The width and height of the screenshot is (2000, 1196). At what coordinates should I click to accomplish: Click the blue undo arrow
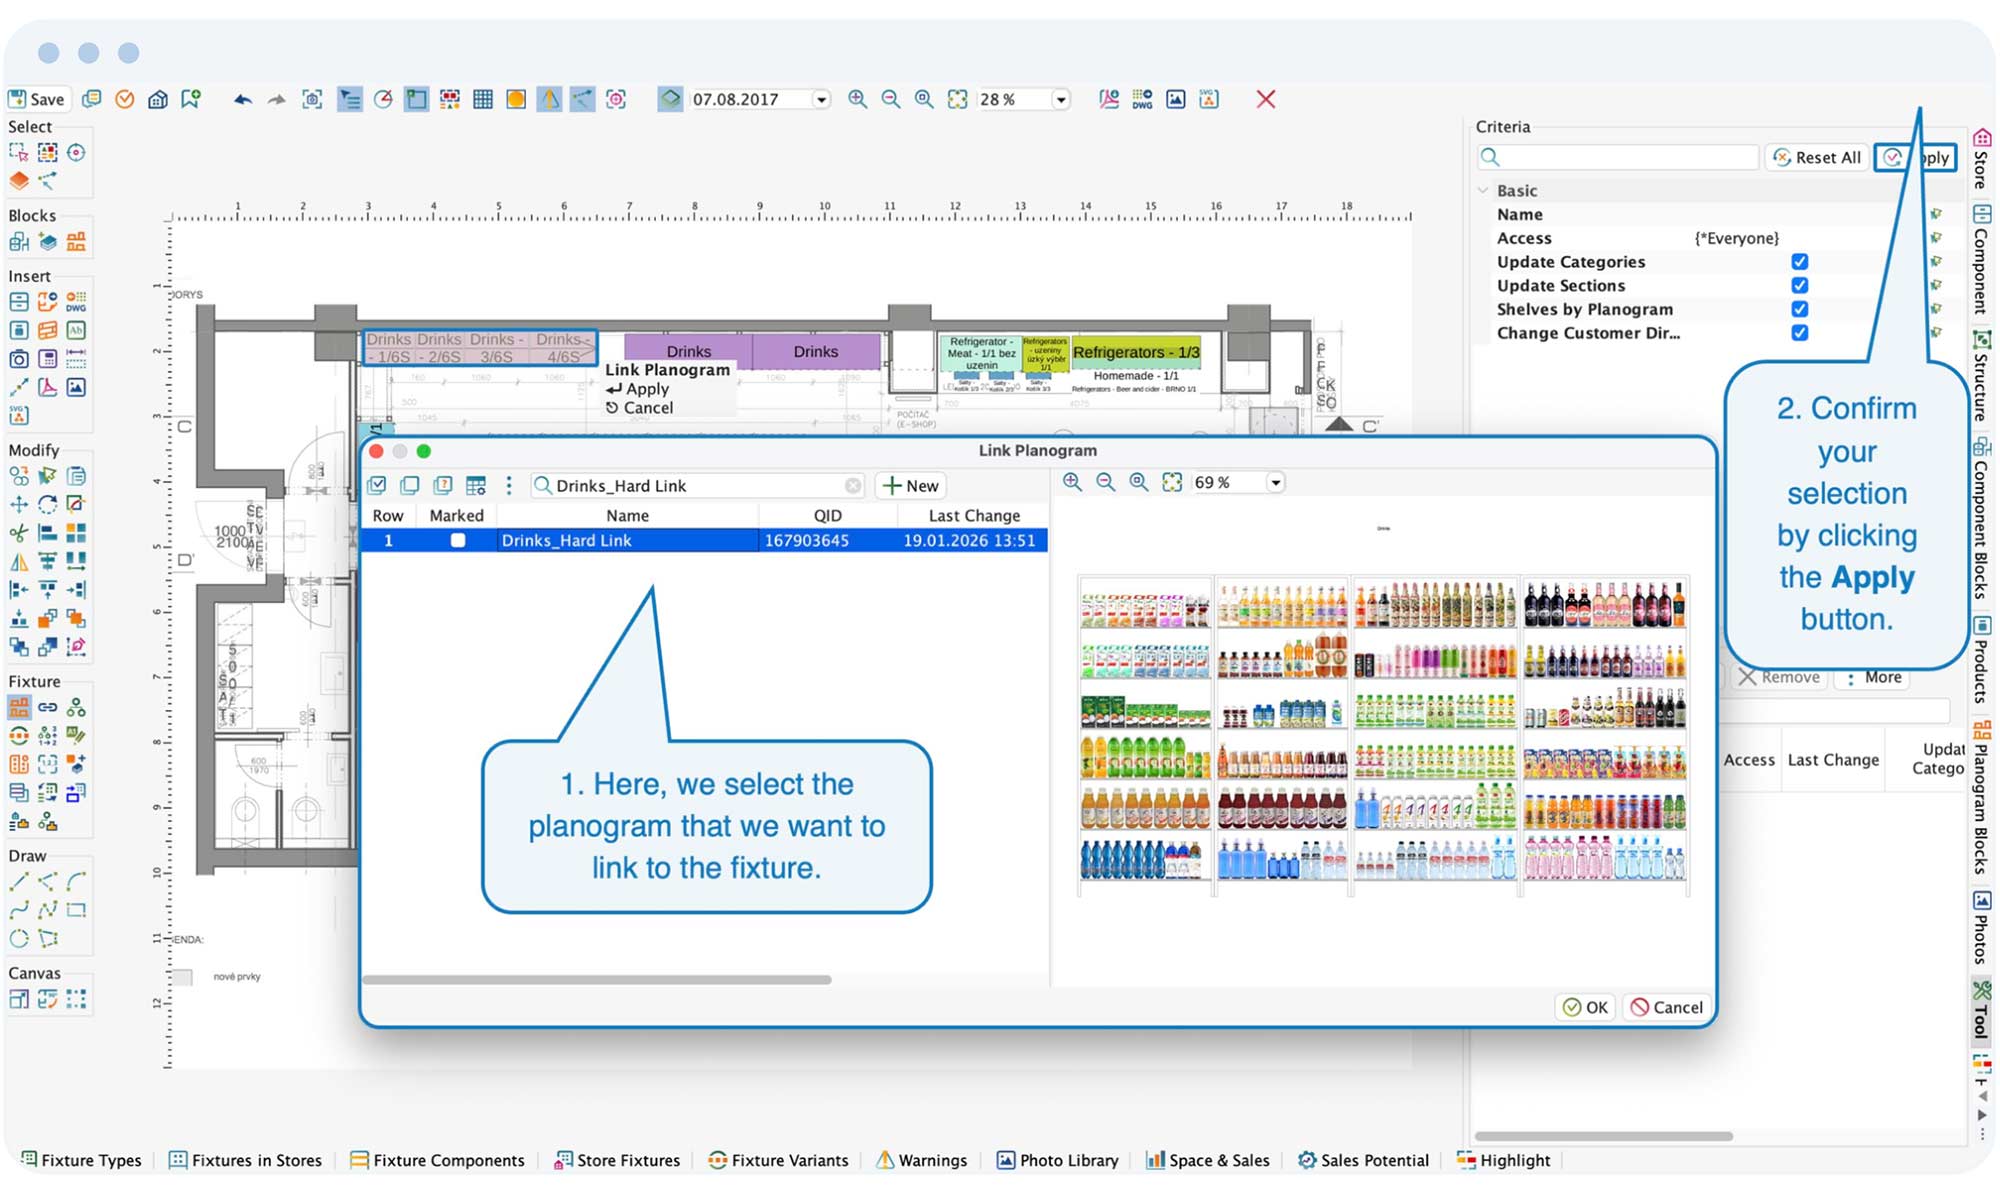click(x=242, y=99)
